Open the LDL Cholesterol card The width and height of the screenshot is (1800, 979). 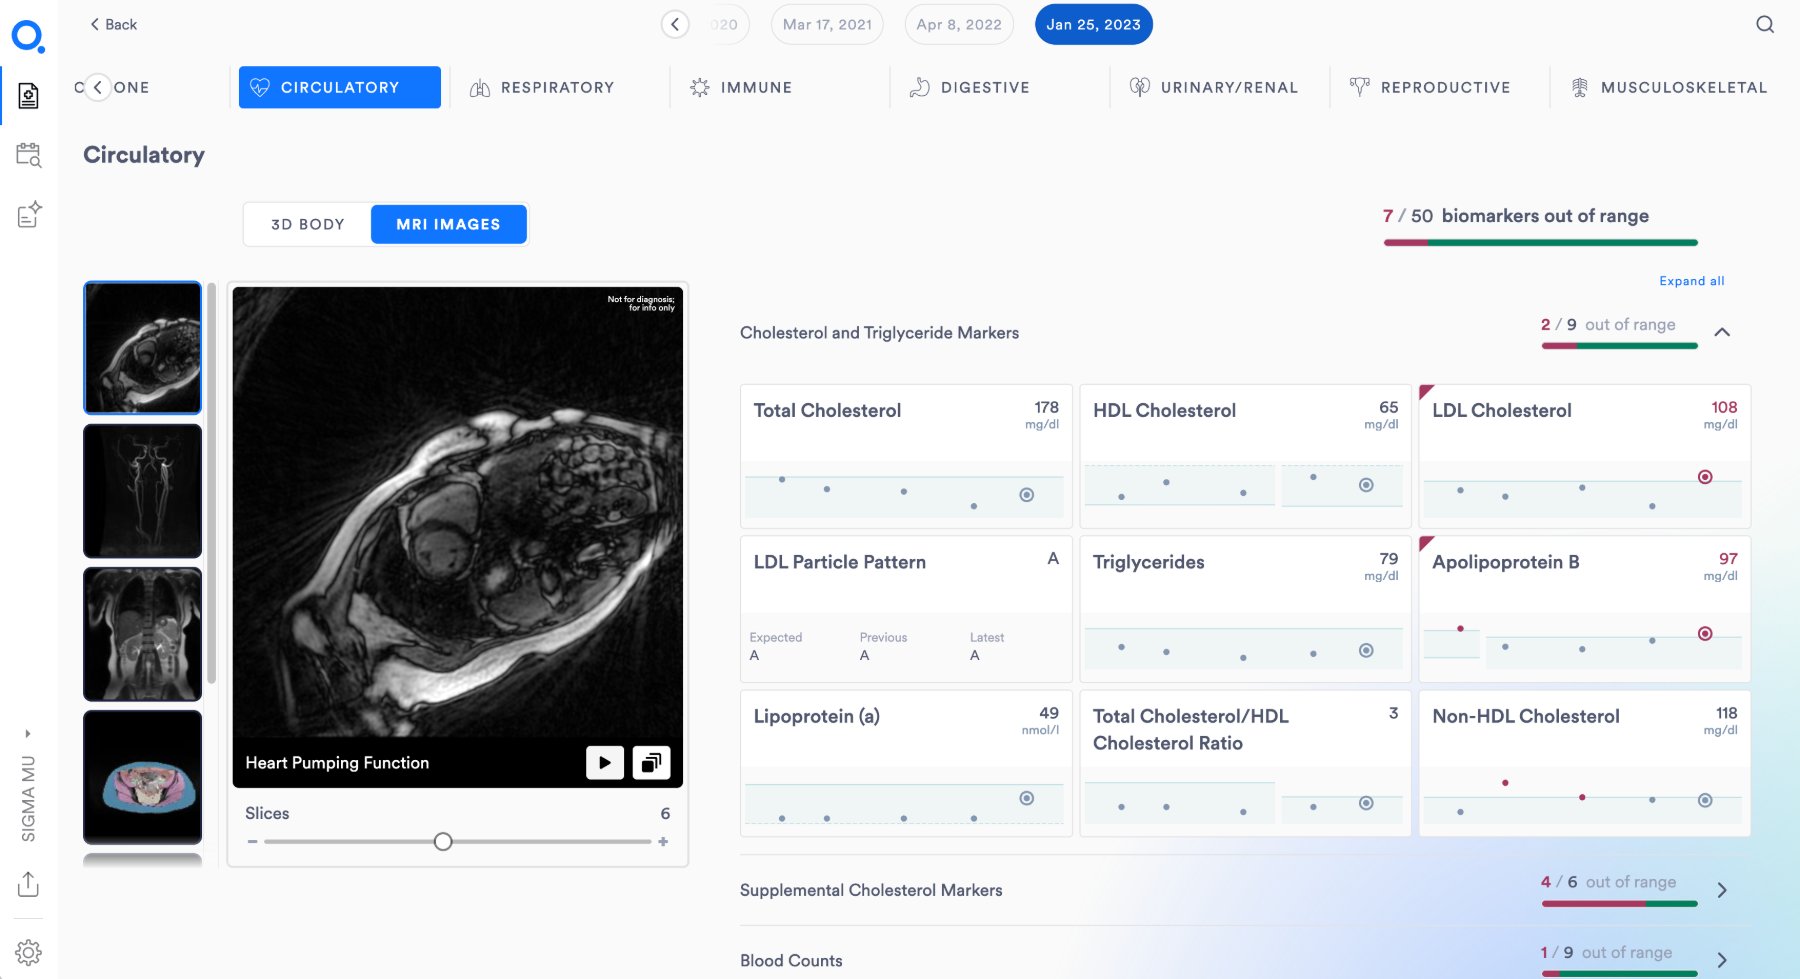(x=1585, y=456)
